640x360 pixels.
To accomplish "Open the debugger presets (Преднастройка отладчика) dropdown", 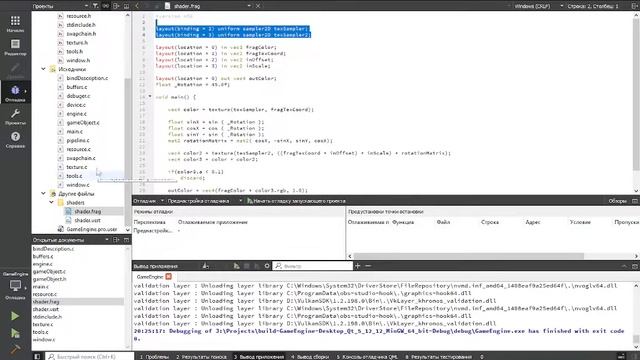I will click(205, 201).
